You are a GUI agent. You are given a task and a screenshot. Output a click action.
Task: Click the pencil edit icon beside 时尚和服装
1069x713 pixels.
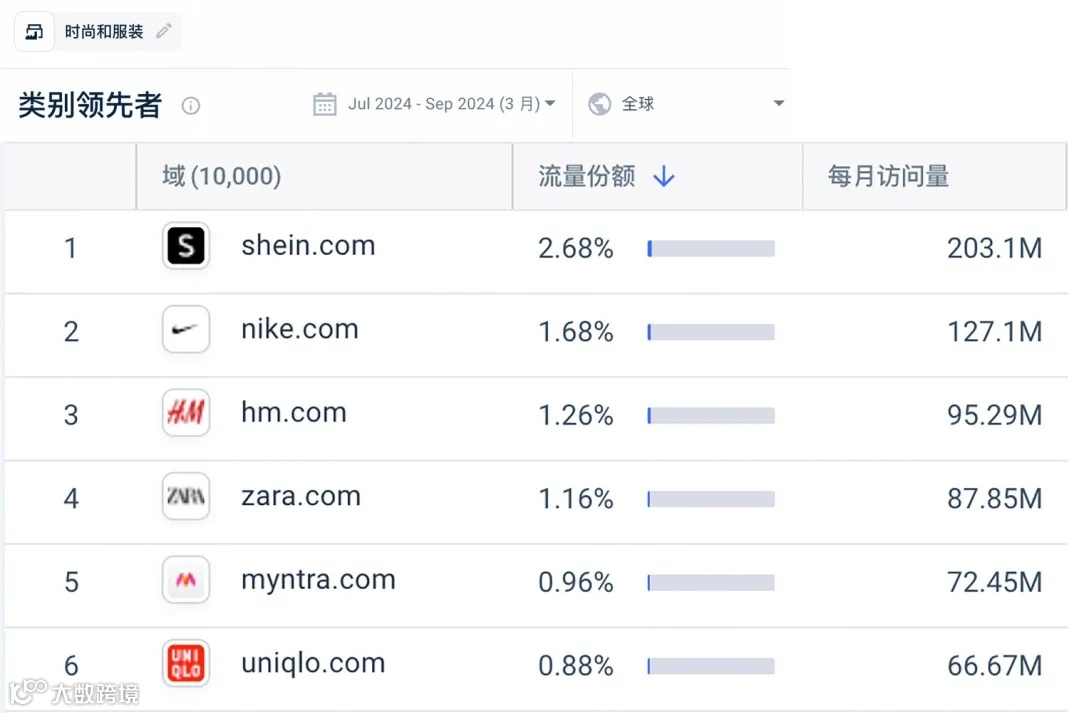[x=163, y=32]
